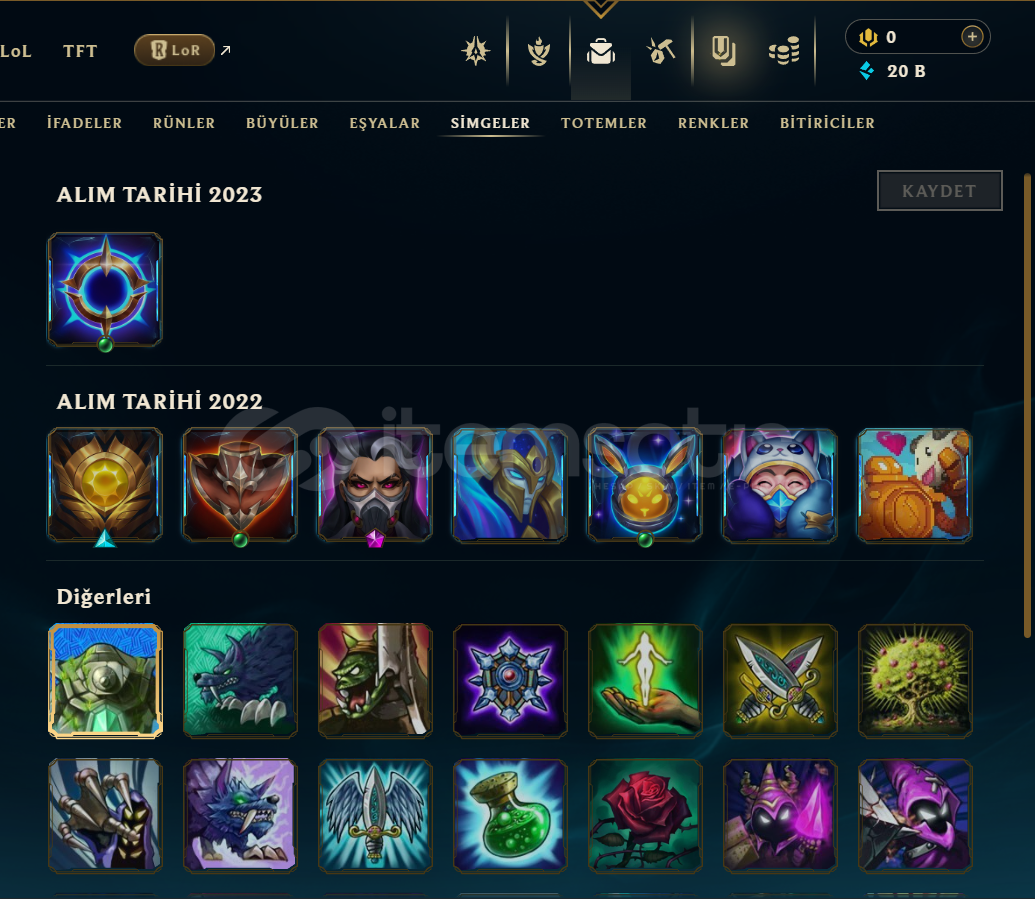Open the Profile crest icon
The height and width of the screenshot is (899, 1035).
539,51
